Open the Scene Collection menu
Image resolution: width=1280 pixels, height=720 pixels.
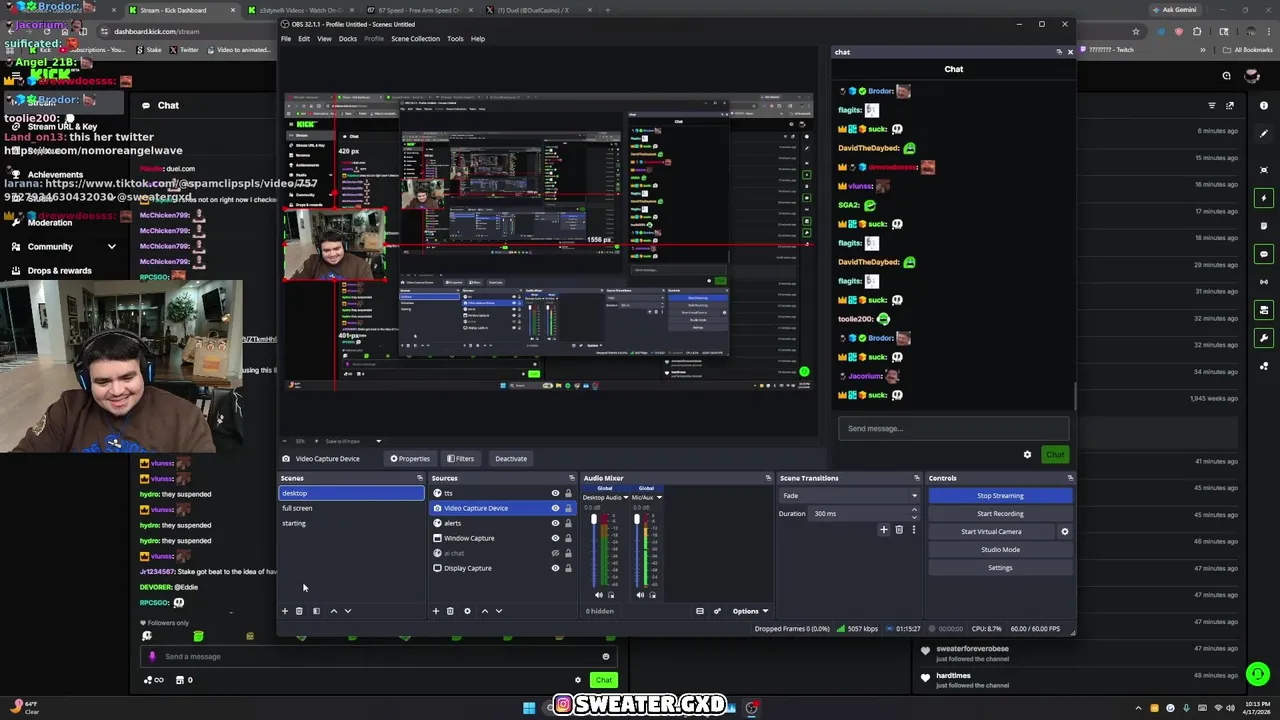click(415, 39)
